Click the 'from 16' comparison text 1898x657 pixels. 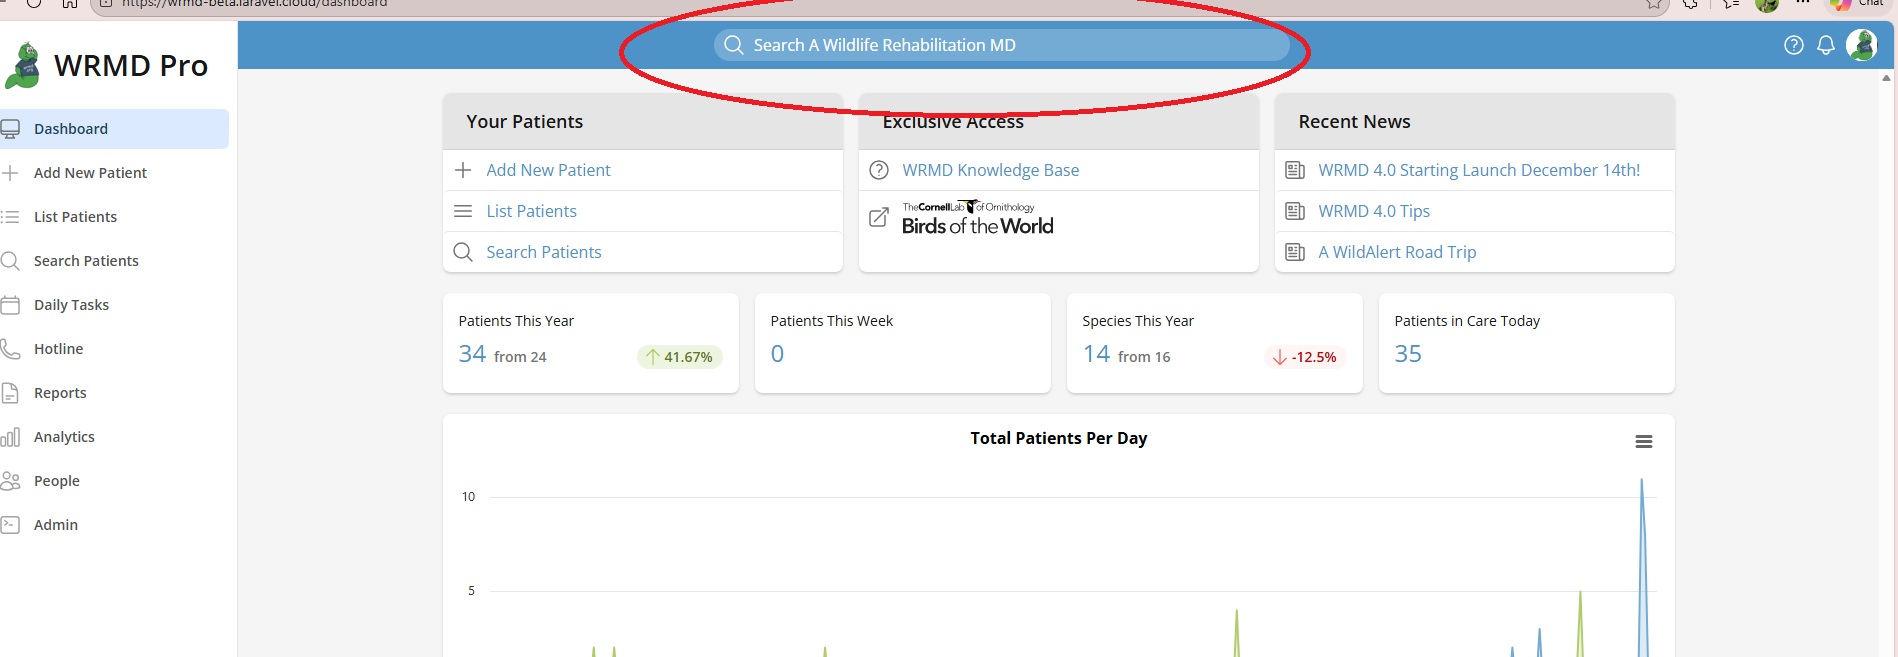[1144, 357]
